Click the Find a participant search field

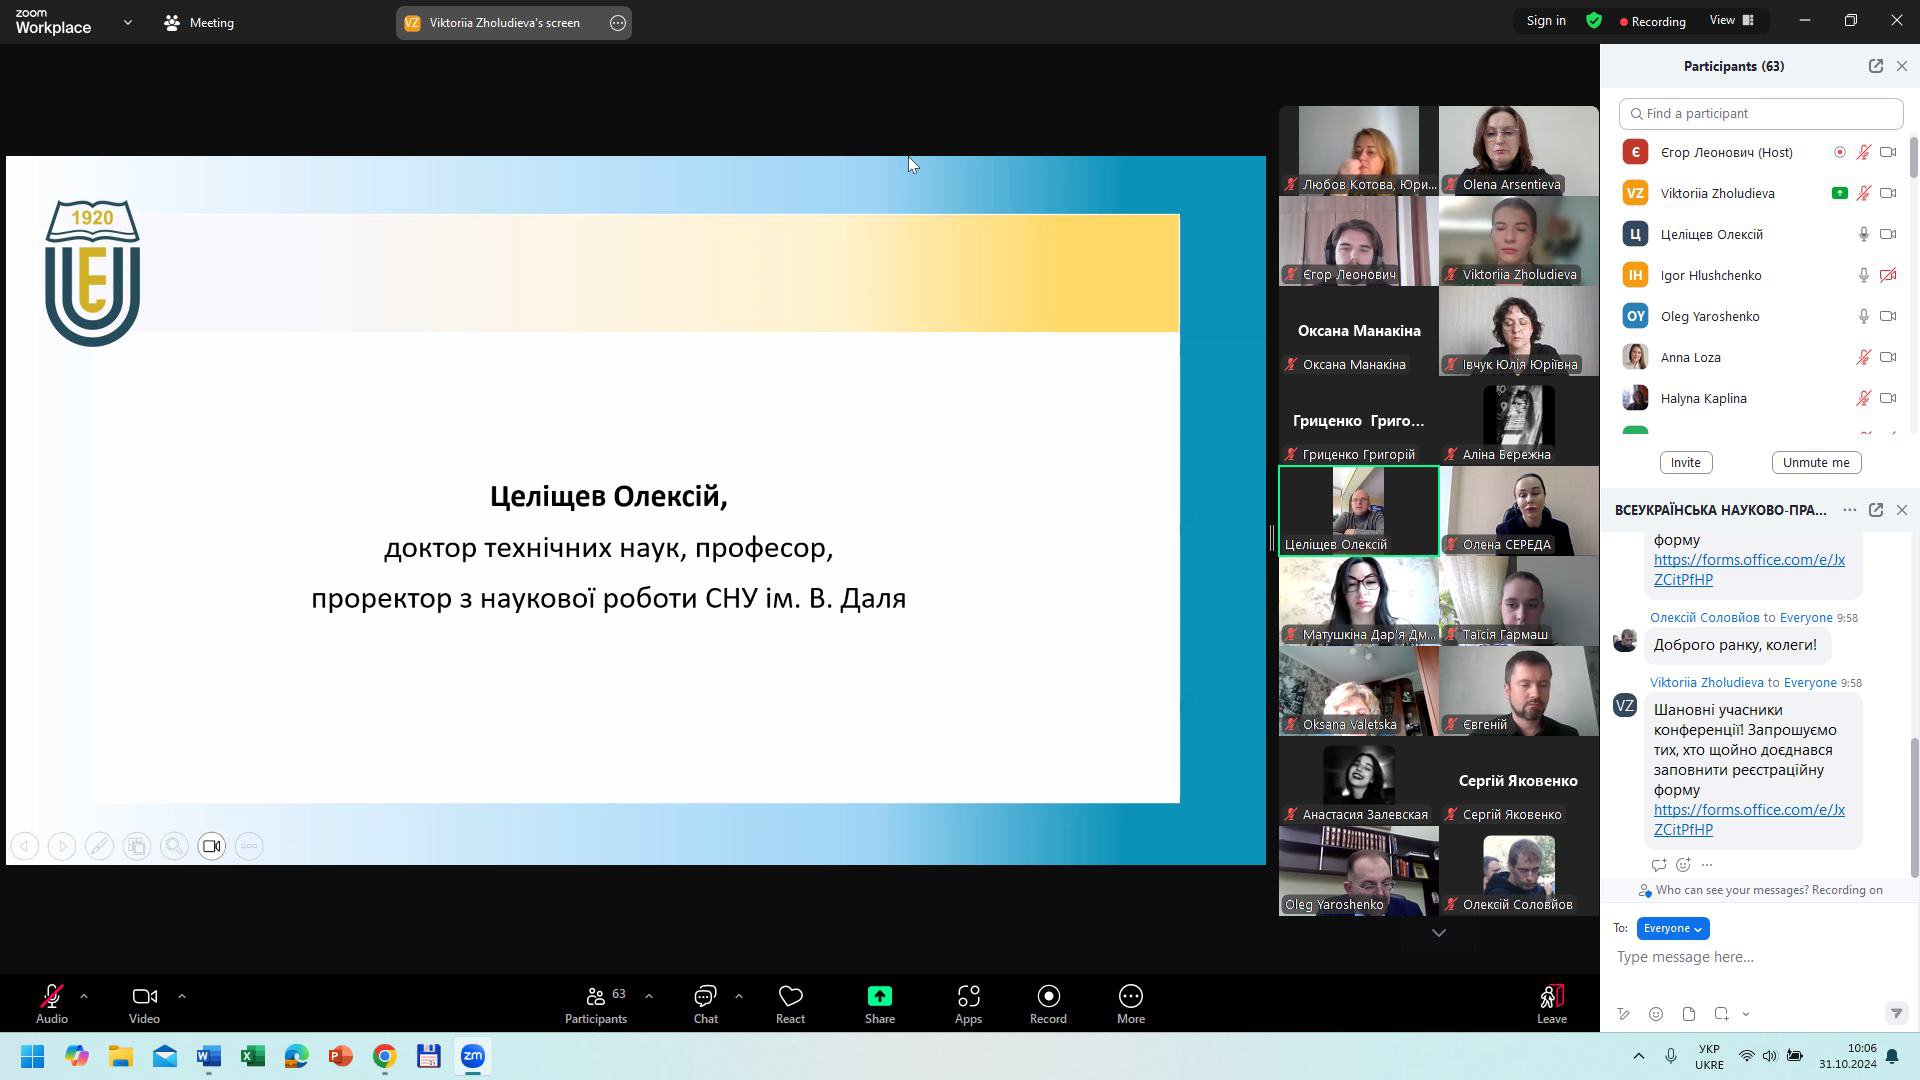click(1760, 113)
